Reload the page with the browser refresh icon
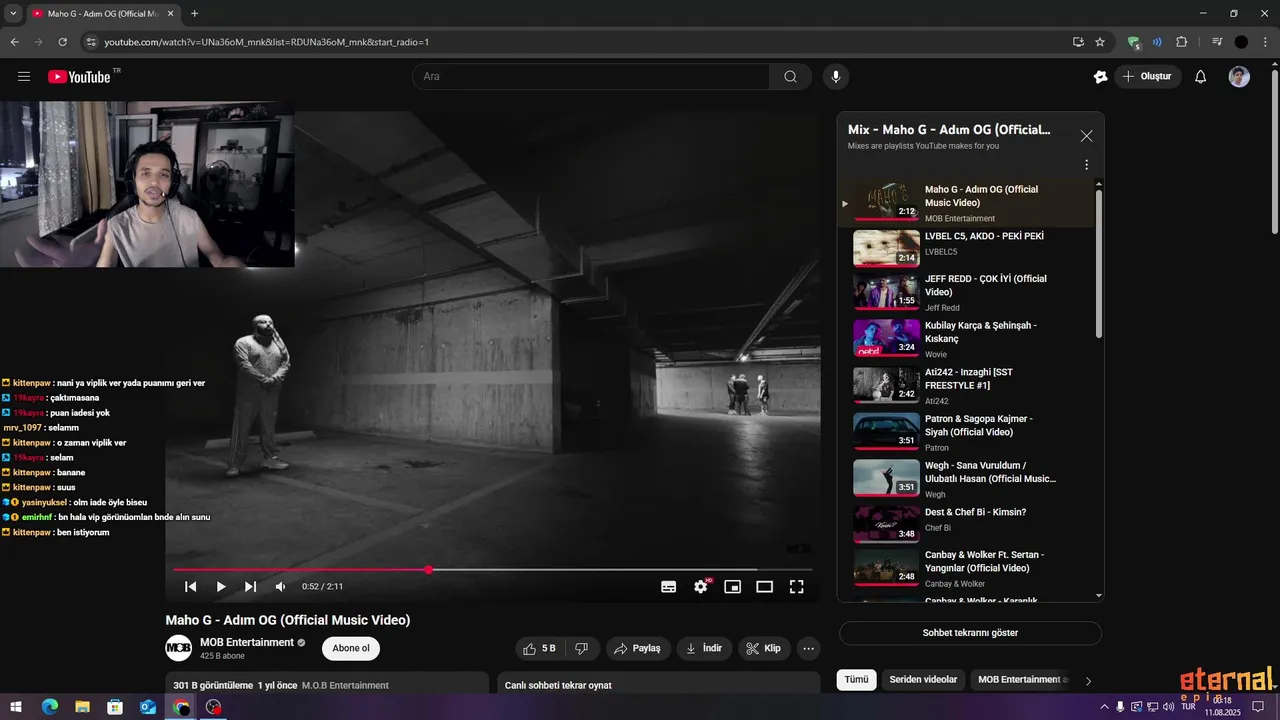Screen dimensions: 1280x720 (62, 42)
